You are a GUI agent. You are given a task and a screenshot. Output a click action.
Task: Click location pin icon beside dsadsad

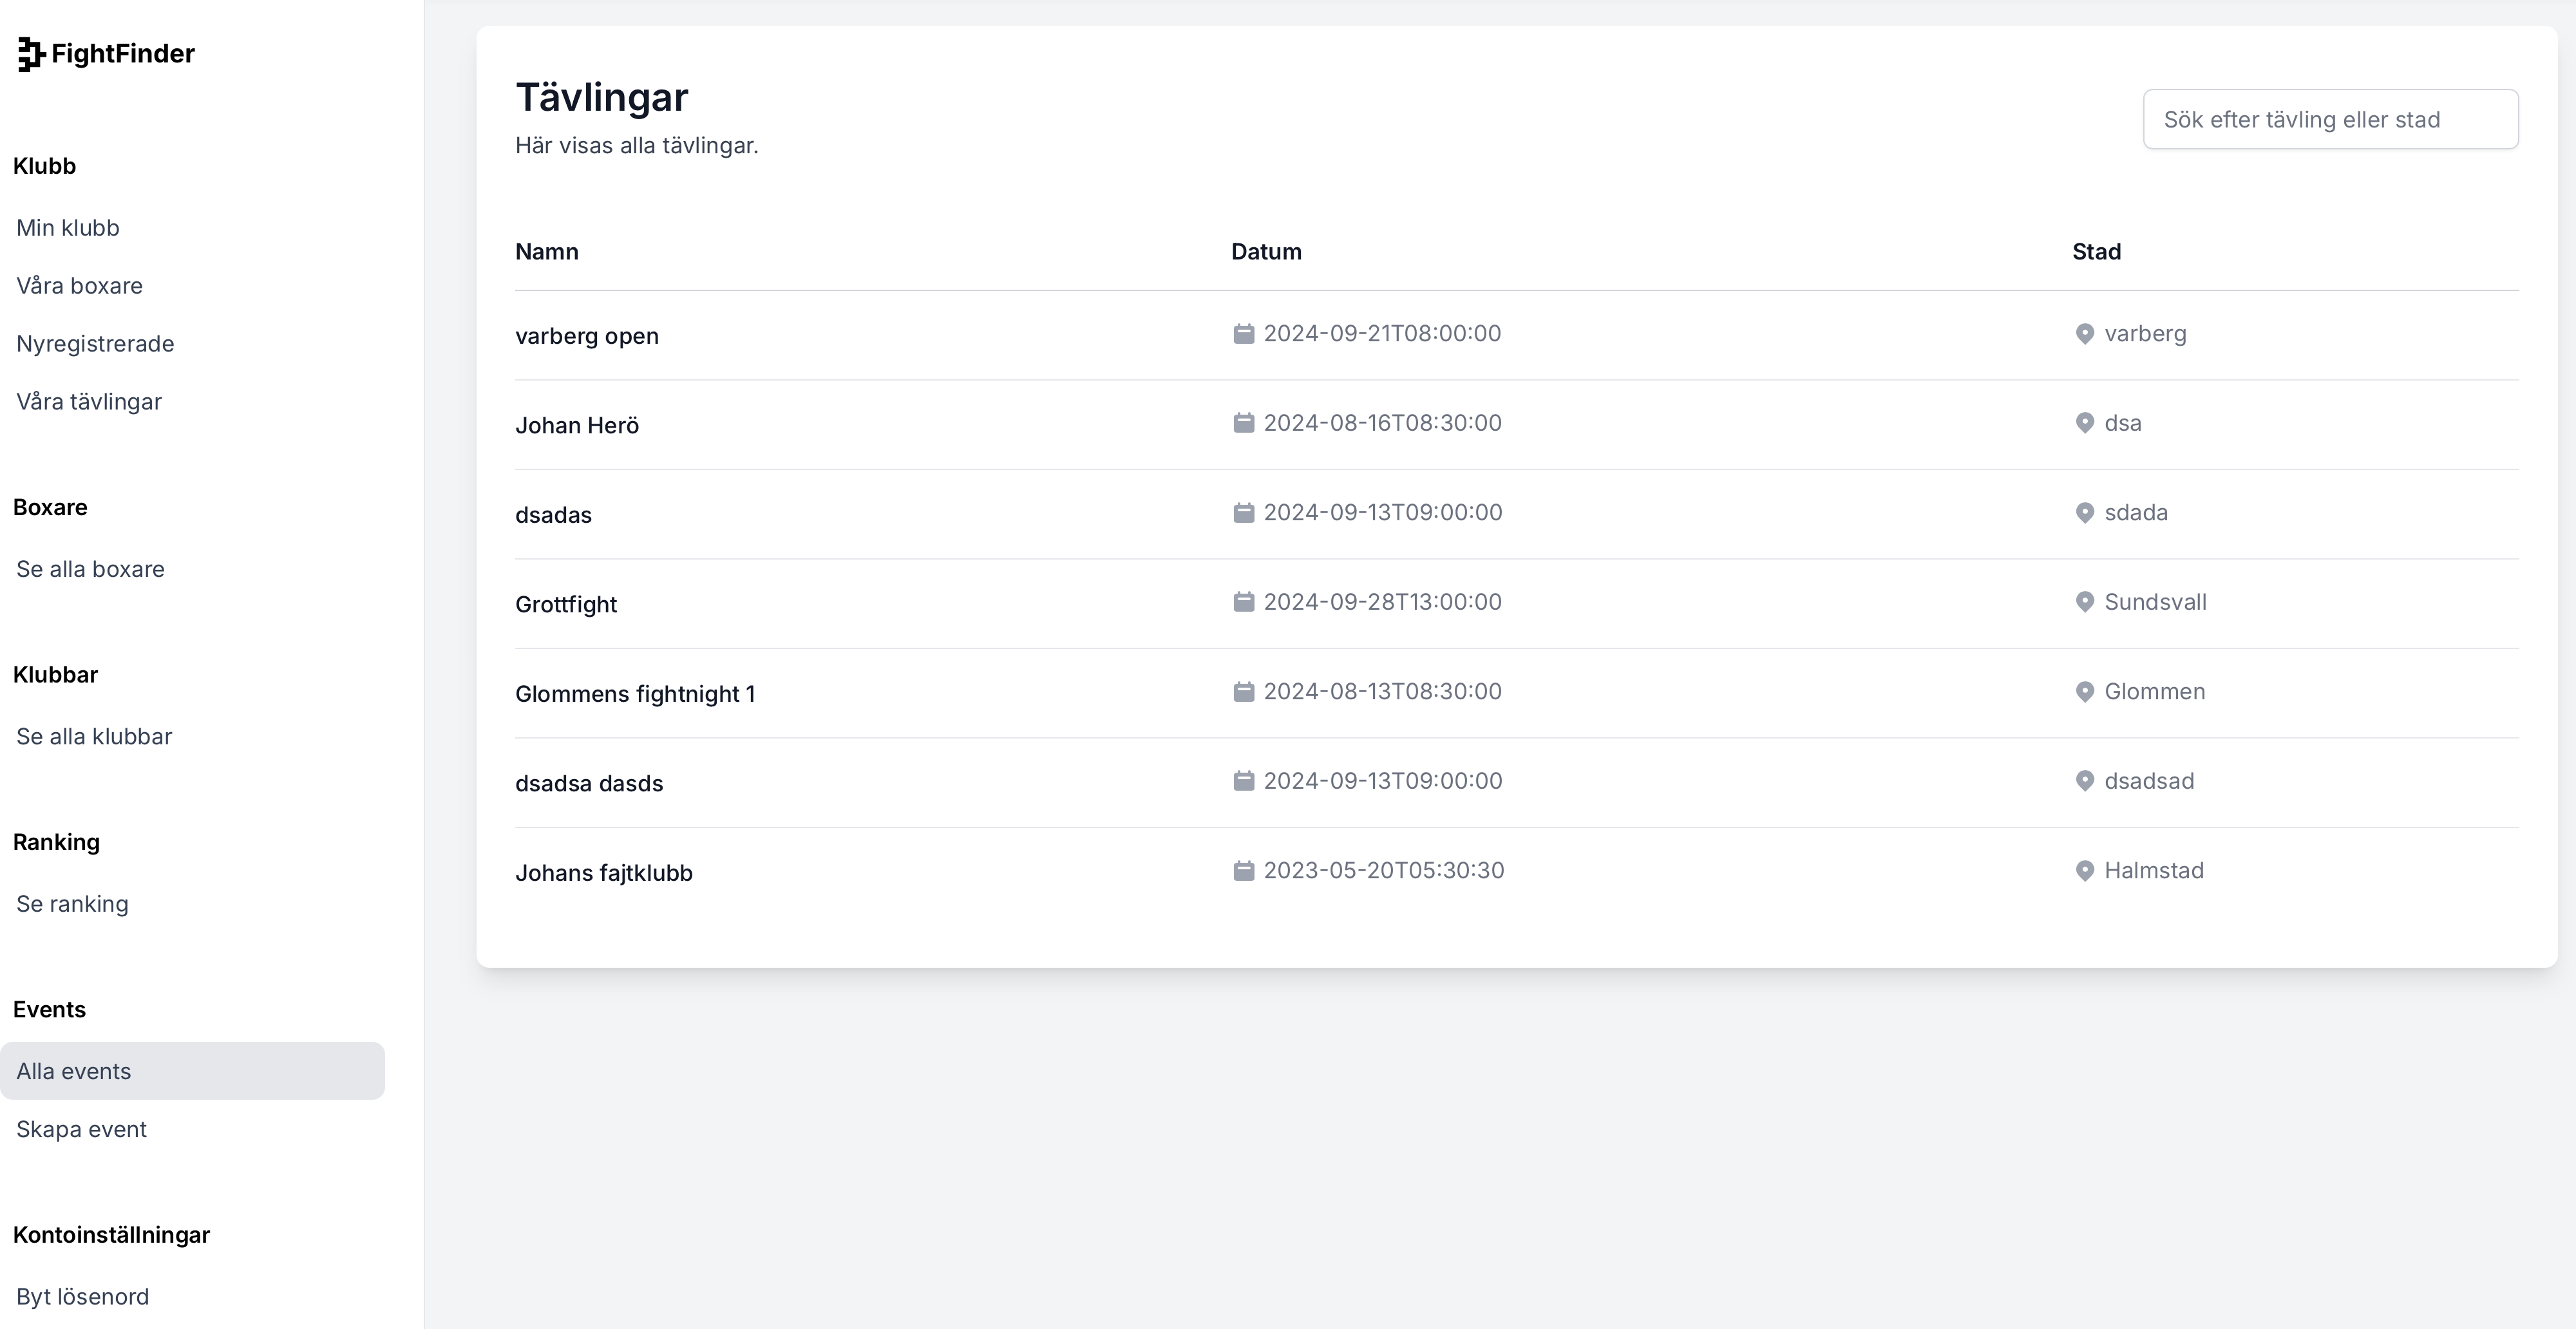click(x=2085, y=781)
